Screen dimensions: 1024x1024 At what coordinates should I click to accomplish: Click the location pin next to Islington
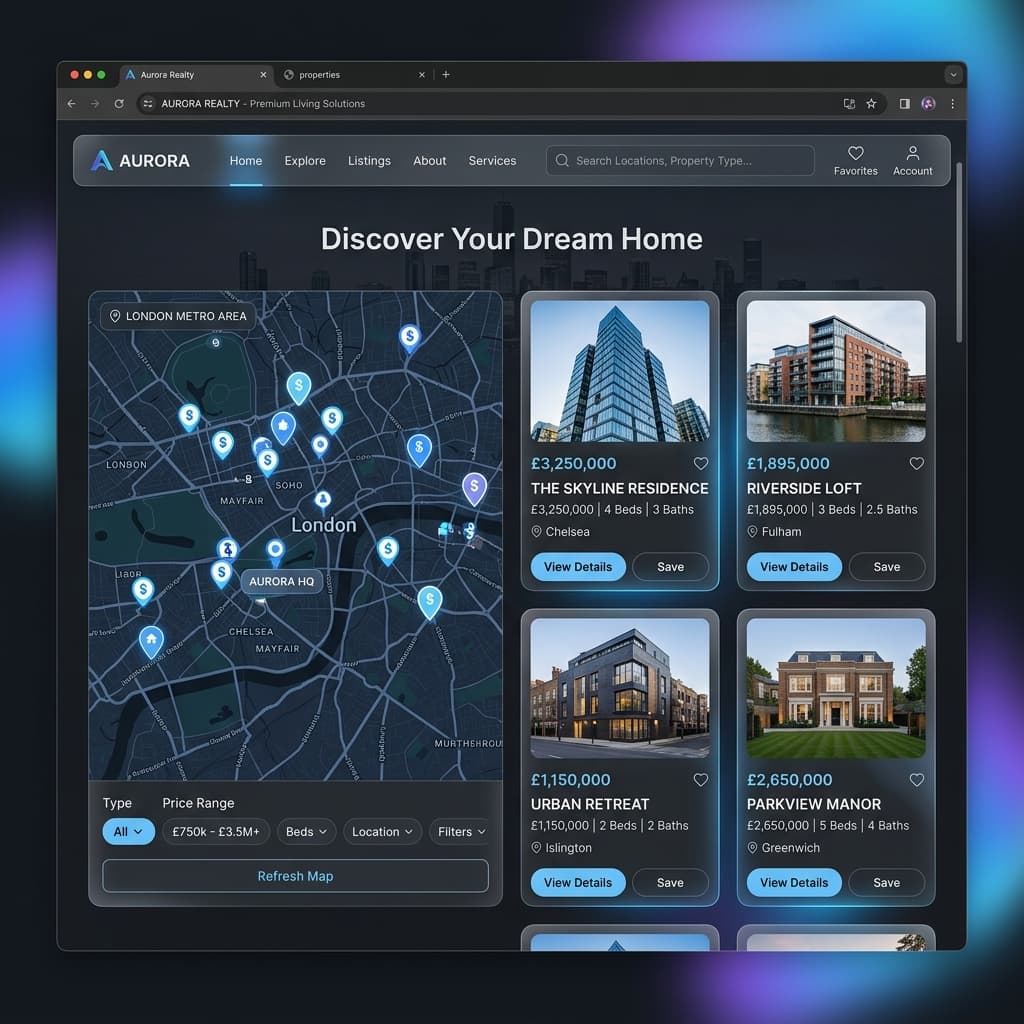pos(536,848)
